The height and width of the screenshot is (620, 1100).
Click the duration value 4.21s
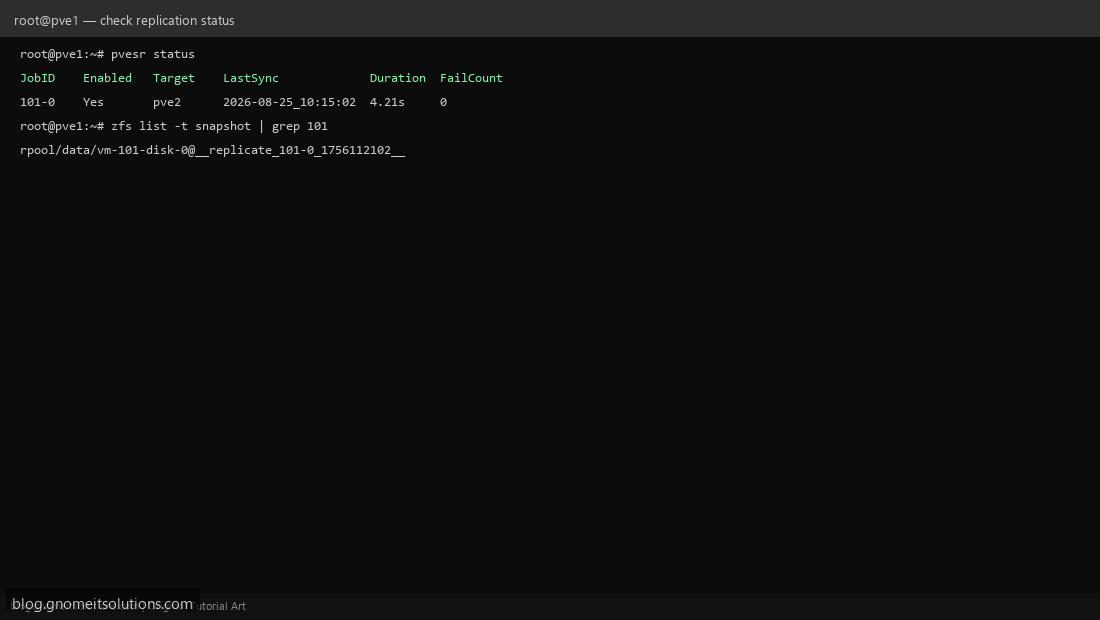coord(387,102)
